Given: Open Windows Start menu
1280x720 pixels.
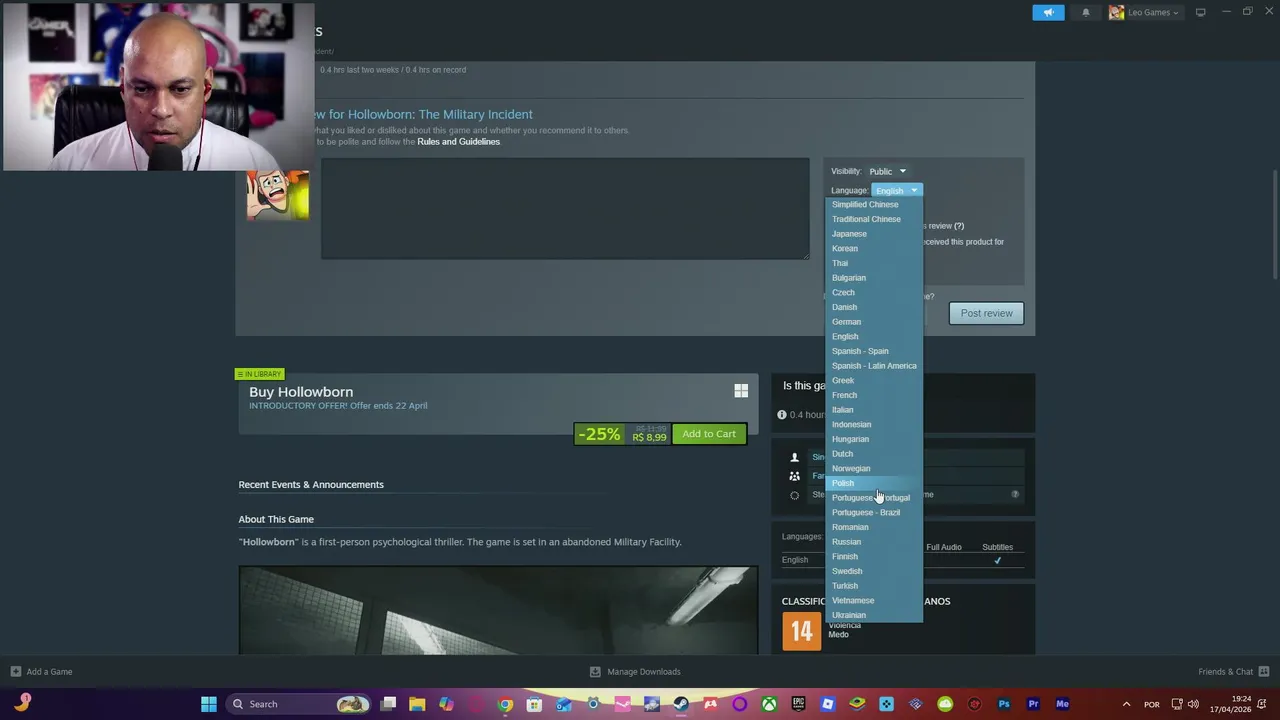Looking at the screenshot, I should (209, 704).
